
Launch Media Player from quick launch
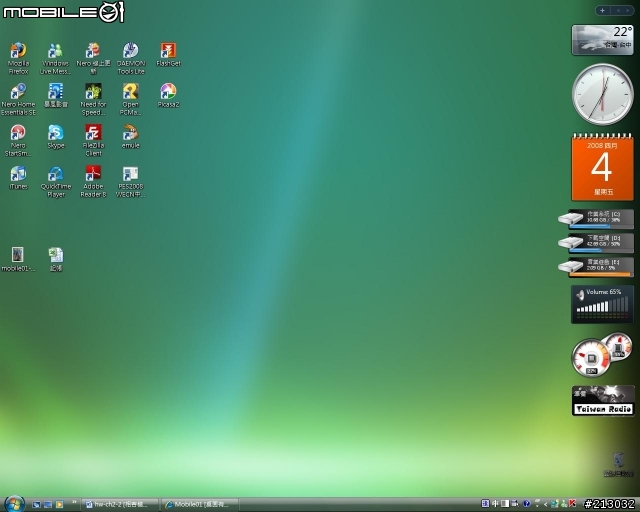point(59,505)
